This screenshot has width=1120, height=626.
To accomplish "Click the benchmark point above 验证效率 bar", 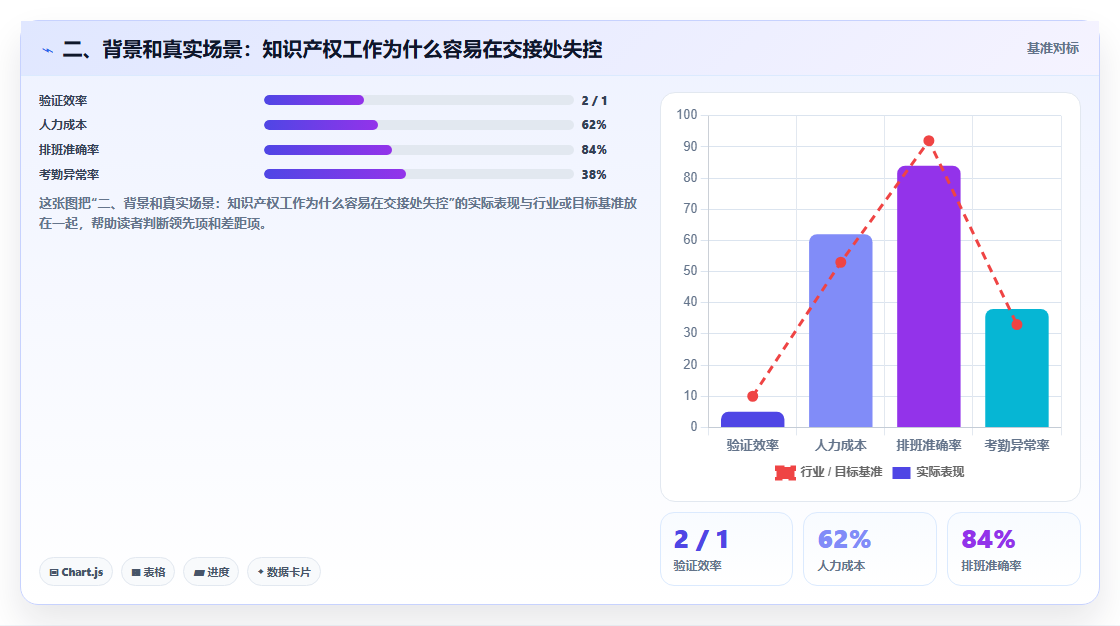I will click(752, 396).
